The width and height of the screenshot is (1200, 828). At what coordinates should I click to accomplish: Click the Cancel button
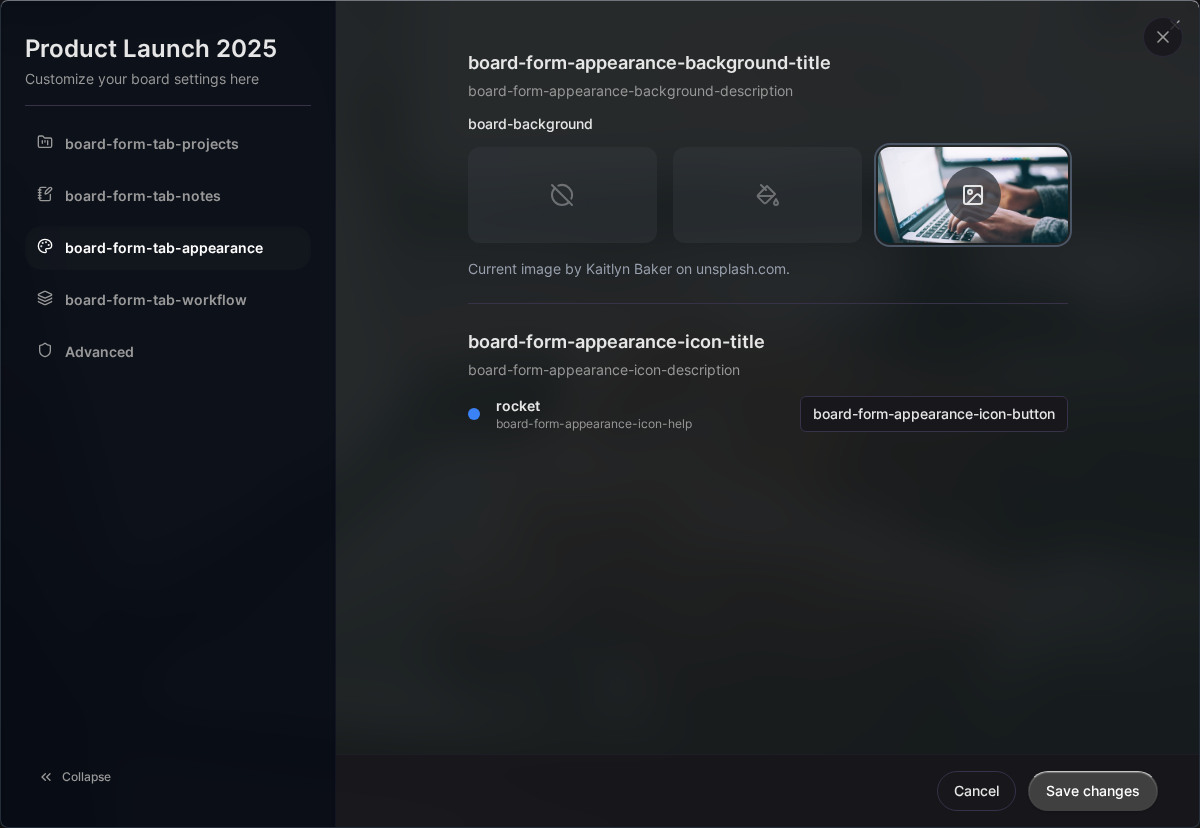(x=976, y=791)
